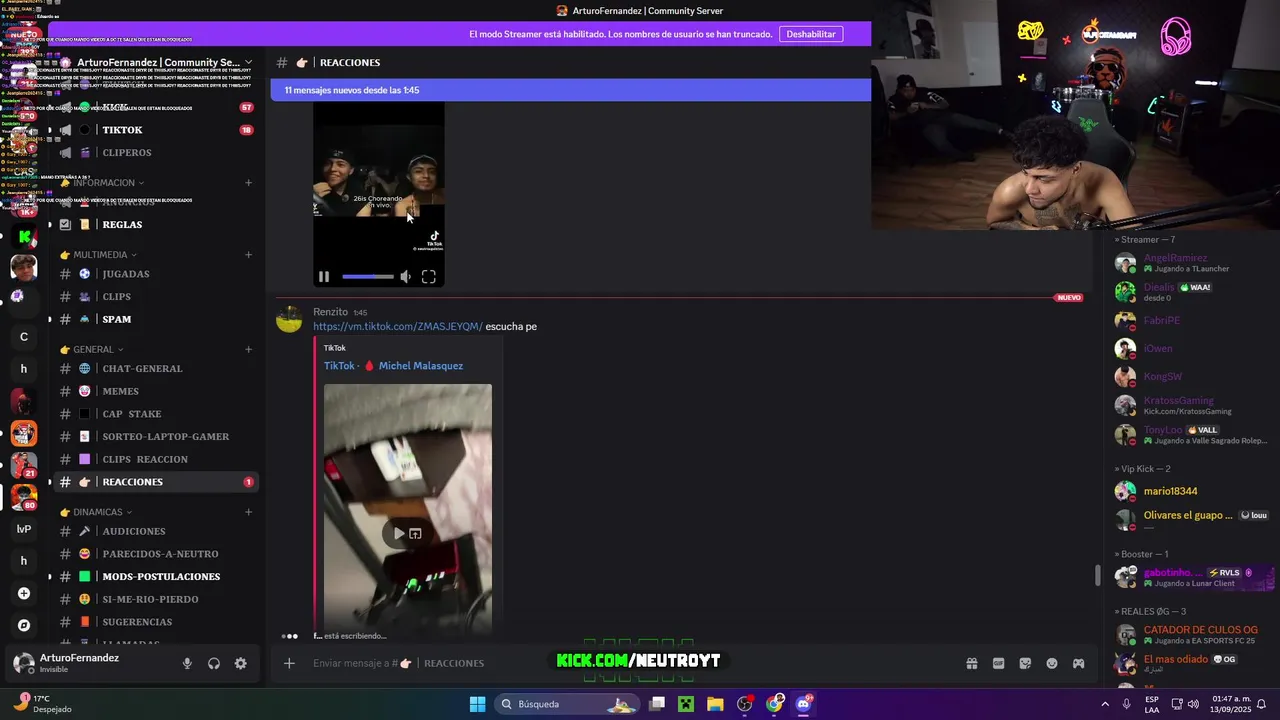Collapse the INFORMACION category
This screenshot has width=1280, height=720.
click(x=102, y=183)
